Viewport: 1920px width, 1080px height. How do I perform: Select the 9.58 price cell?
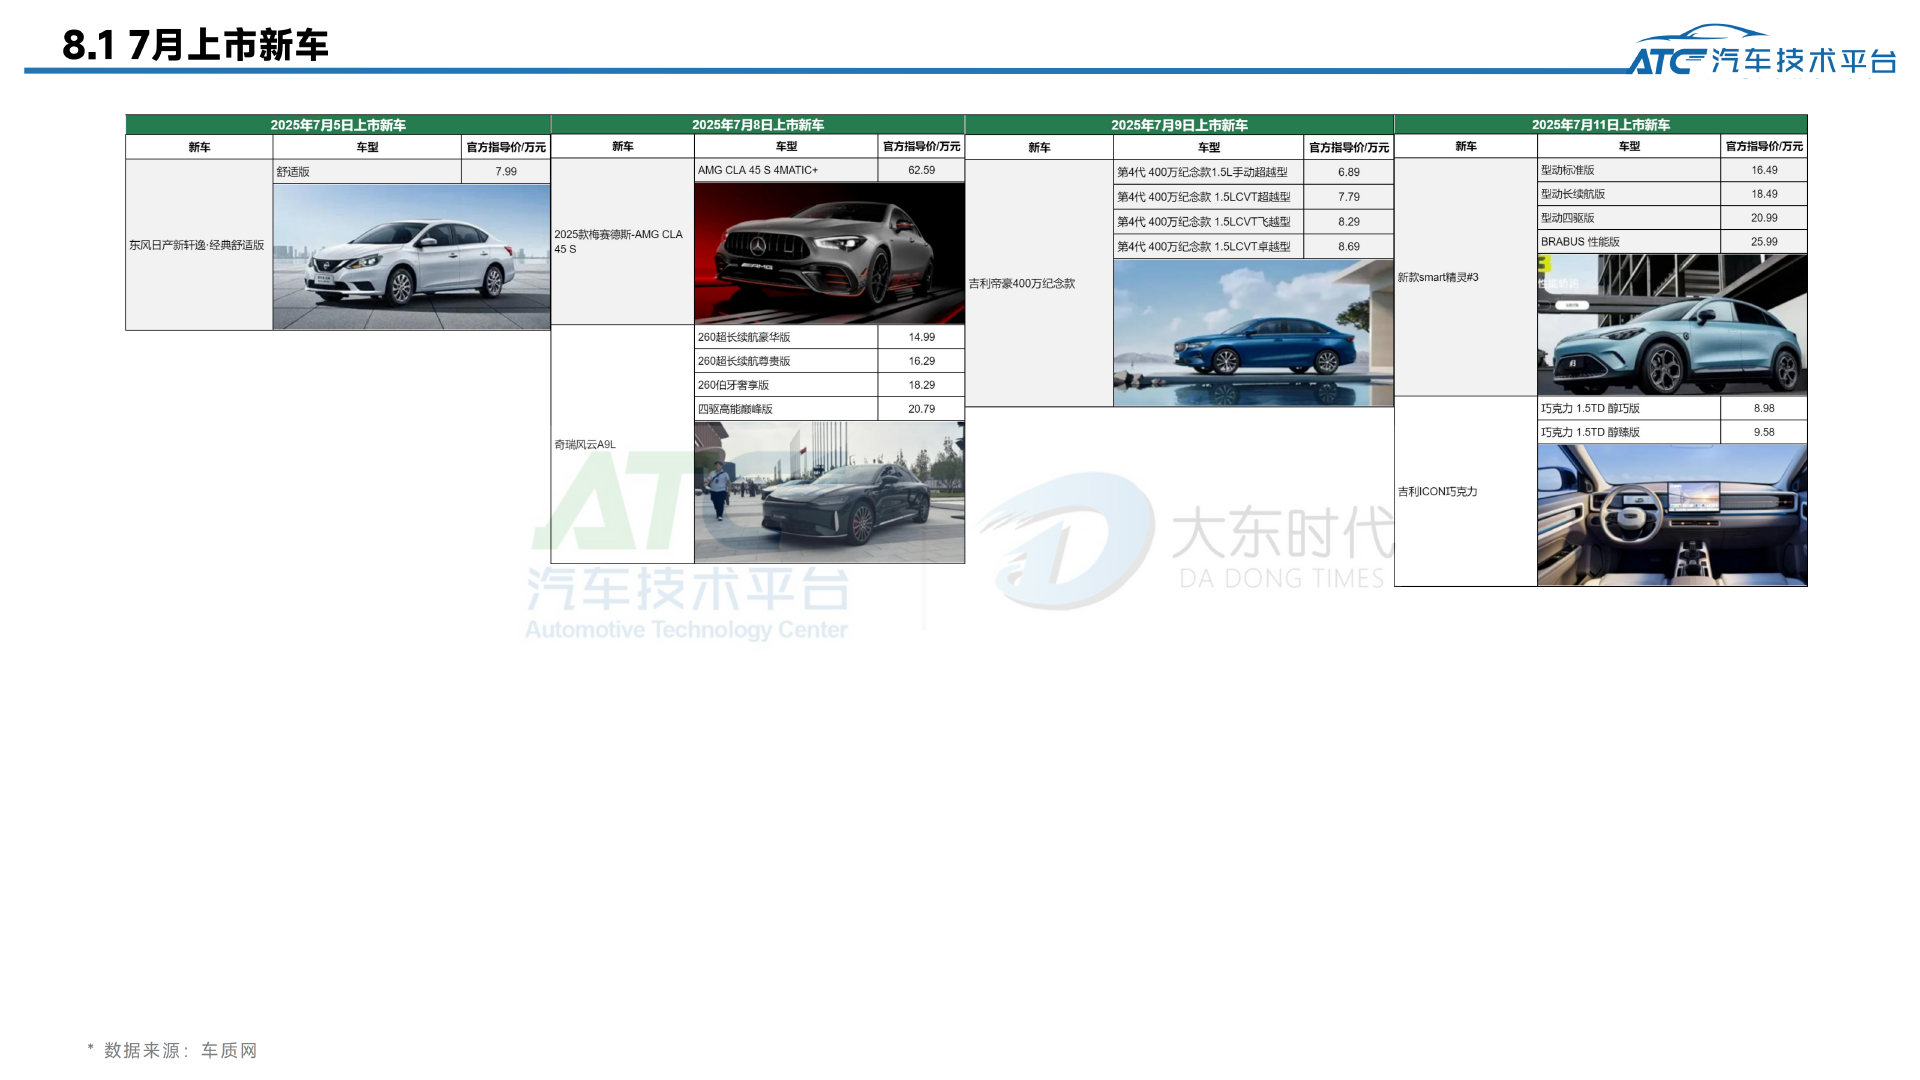[x=1764, y=432]
